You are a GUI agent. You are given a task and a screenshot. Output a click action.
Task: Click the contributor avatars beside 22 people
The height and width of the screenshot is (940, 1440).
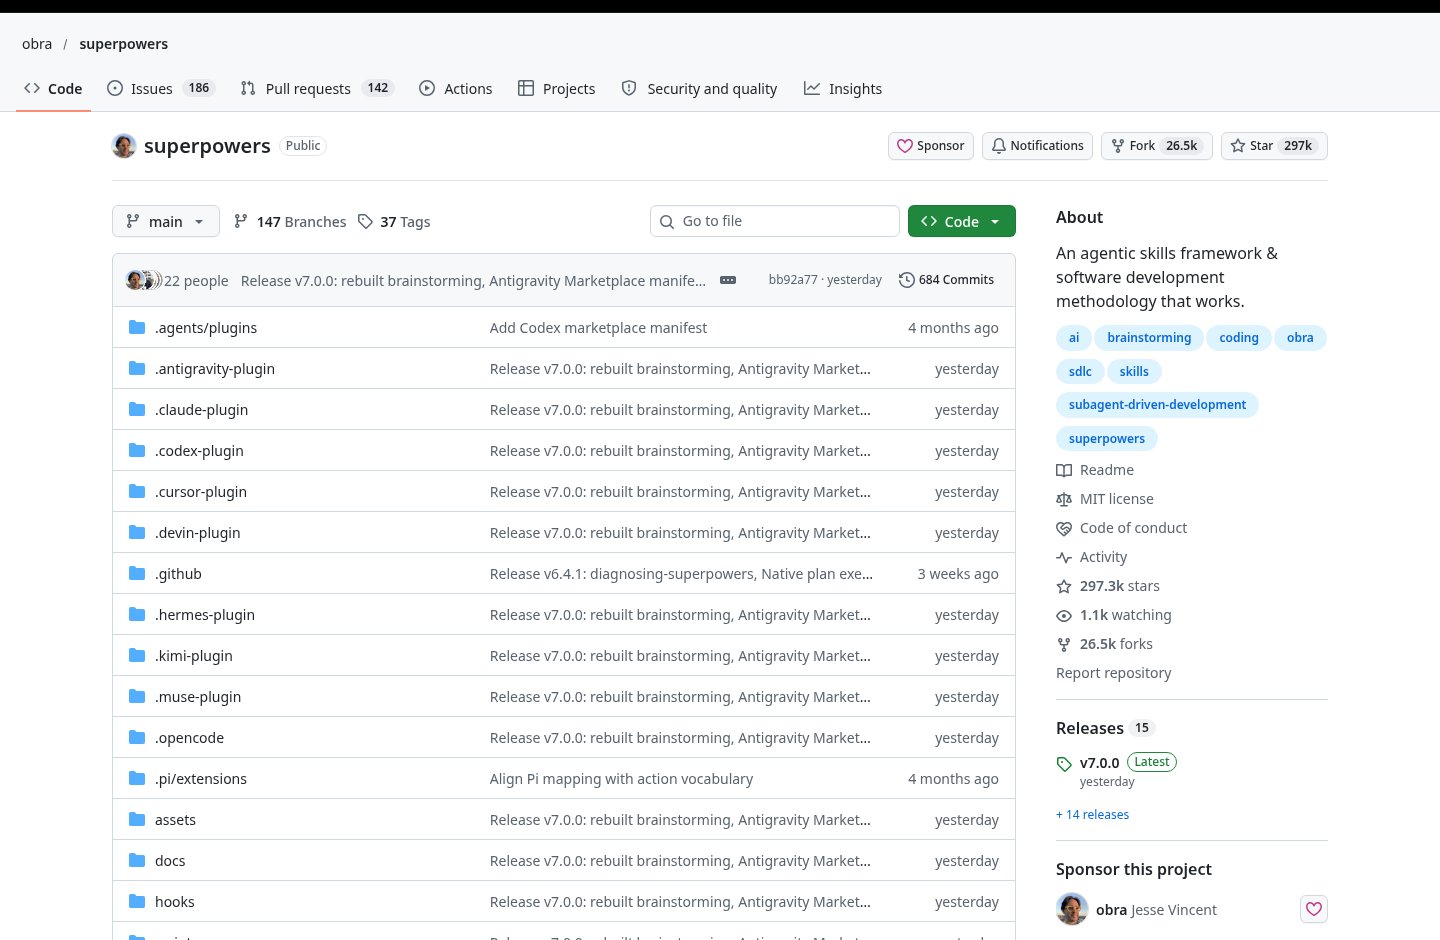click(x=143, y=280)
